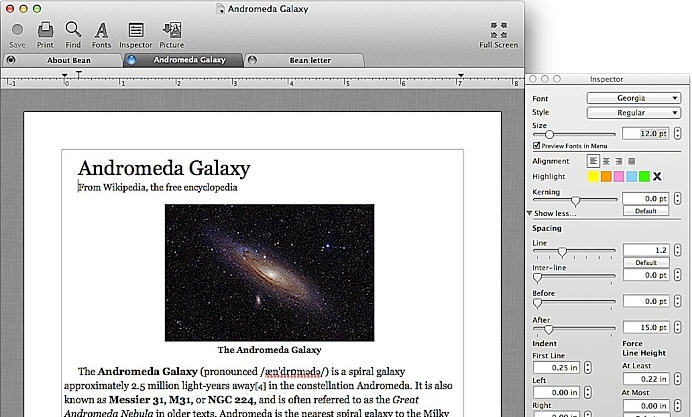Open Find with the magnifier icon
692x417 pixels.
(x=73, y=30)
